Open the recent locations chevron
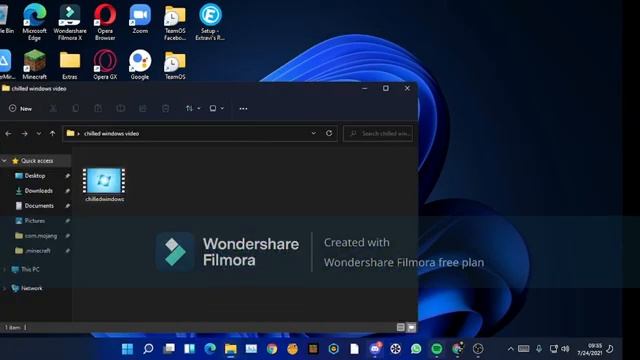Screen dimensions: 640x360 (x=39, y=133)
